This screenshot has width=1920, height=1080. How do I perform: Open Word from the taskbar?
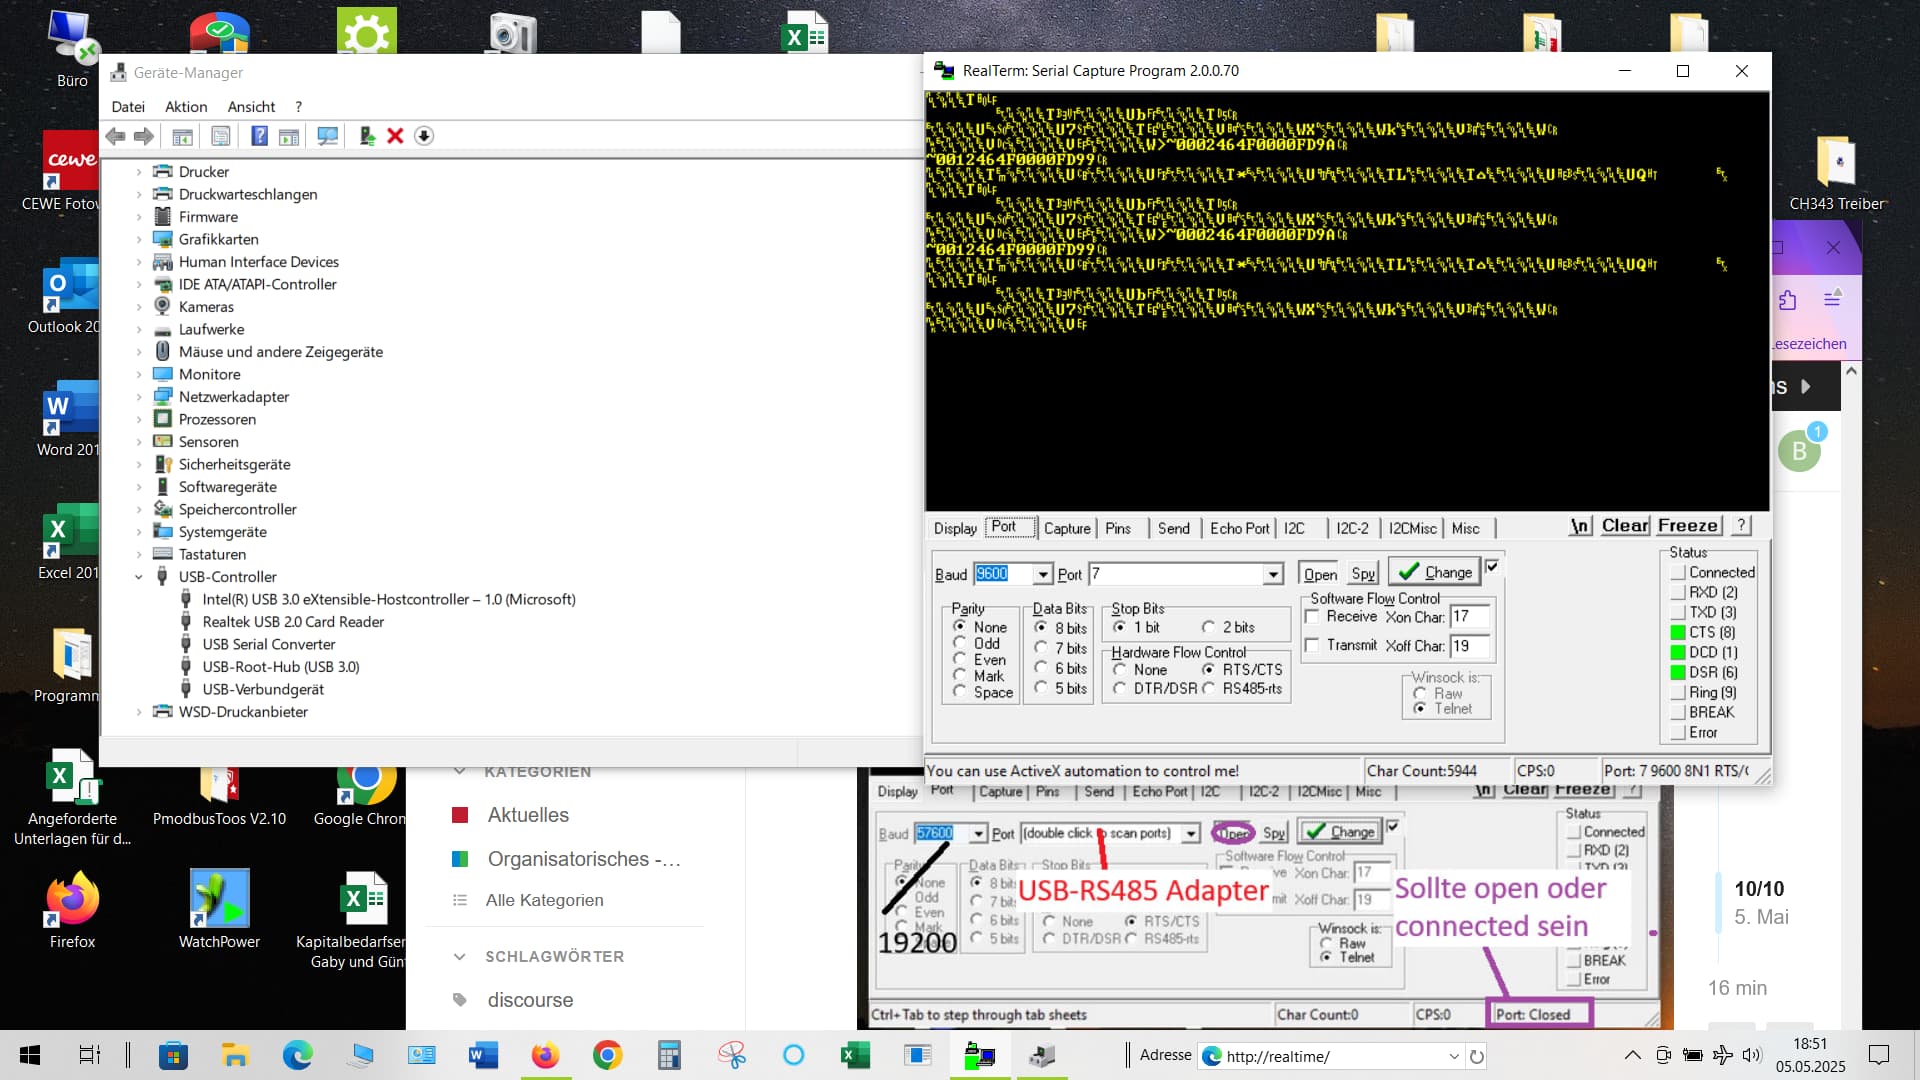(x=483, y=1055)
